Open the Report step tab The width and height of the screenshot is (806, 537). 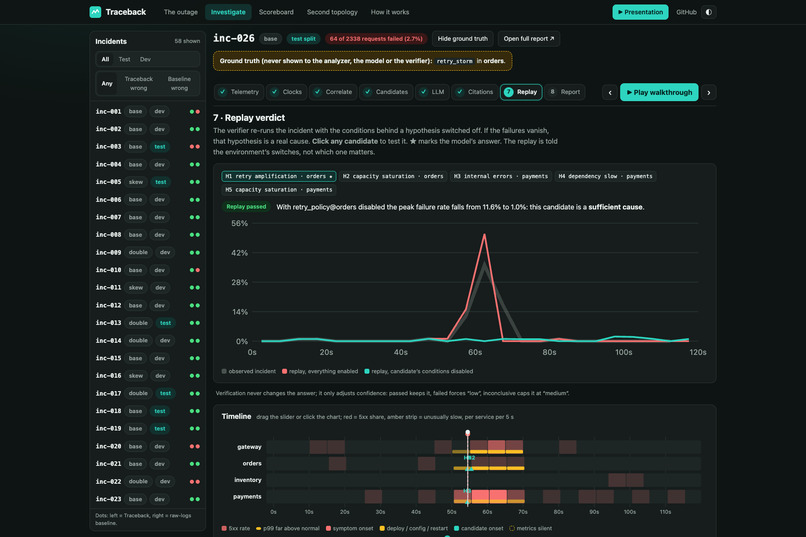pos(564,92)
